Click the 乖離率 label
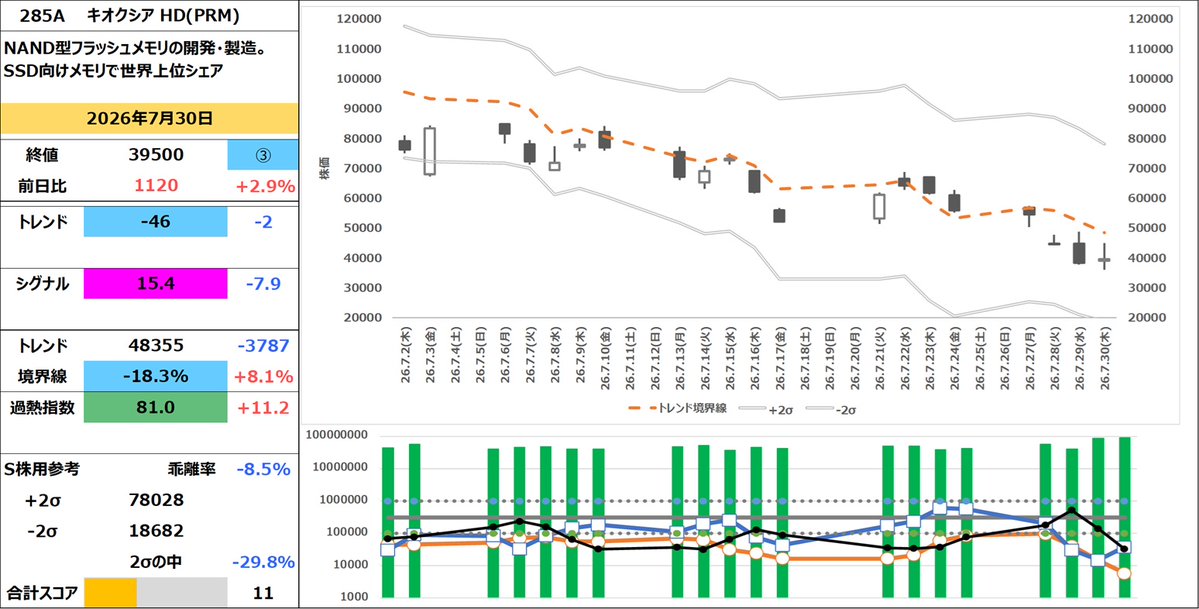 (191, 469)
